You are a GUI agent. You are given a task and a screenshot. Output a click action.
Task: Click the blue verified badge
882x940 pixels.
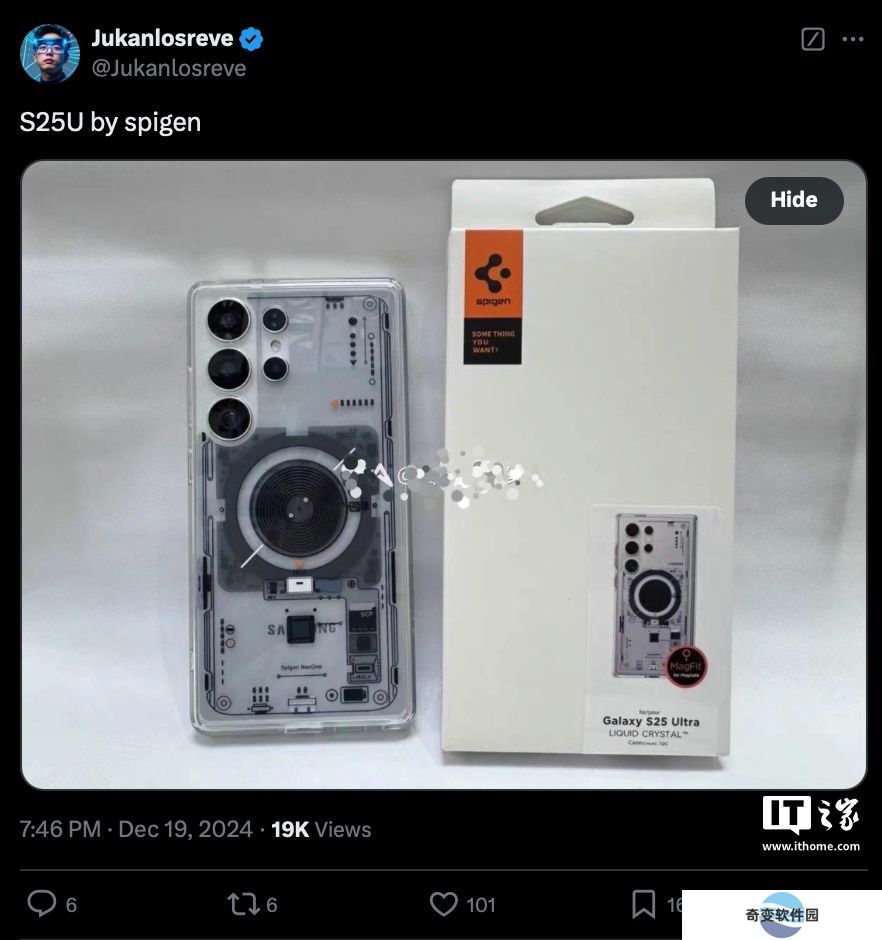tap(251, 39)
